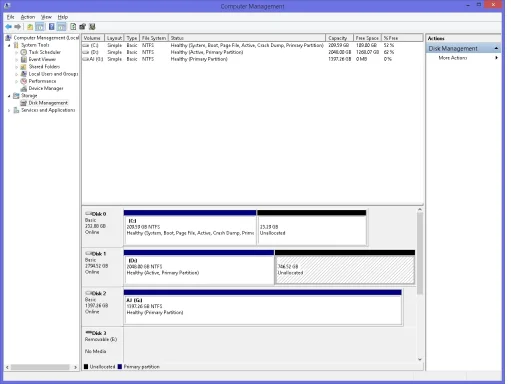Open the View menu
The height and width of the screenshot is (384, 511).
pyautogui.click(x=46, y=17)
